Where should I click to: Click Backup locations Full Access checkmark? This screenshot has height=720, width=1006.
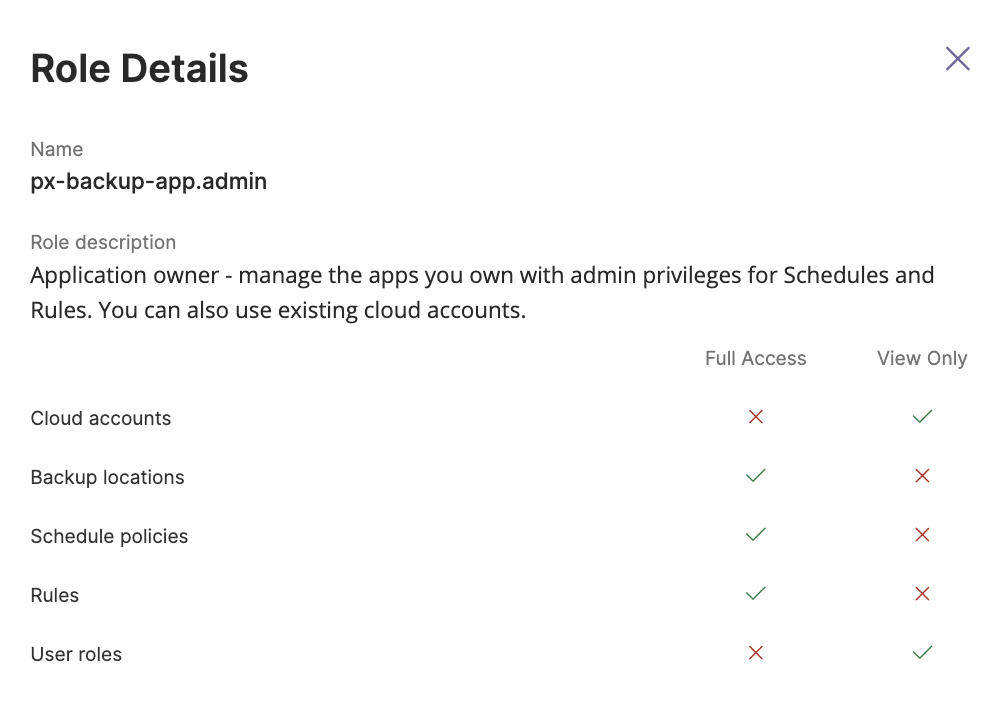pos(756,476)
